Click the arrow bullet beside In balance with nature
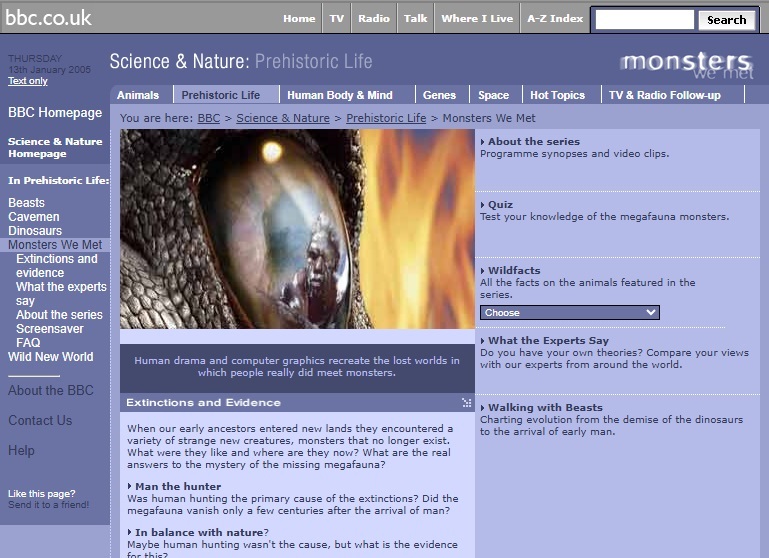This screenshot has height=558, width=769. (129, 533)
